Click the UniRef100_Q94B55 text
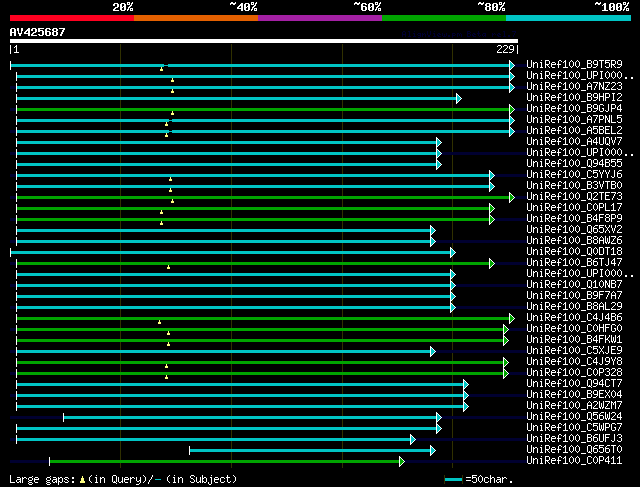This screenshot has width=640, height=487. pos(574,163)
